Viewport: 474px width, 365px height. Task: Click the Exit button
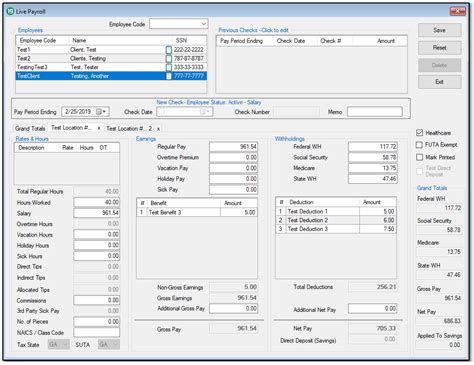click(440, 82)
